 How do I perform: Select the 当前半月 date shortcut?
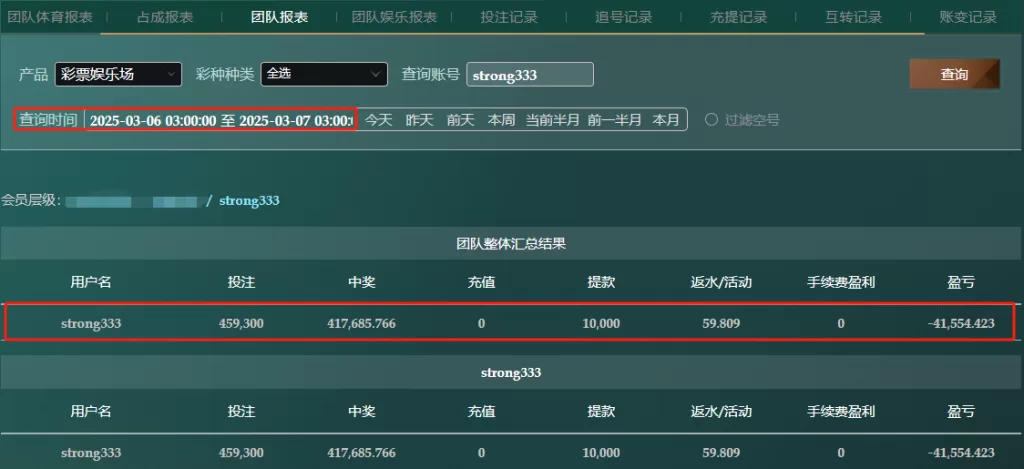tap(553, 120)
